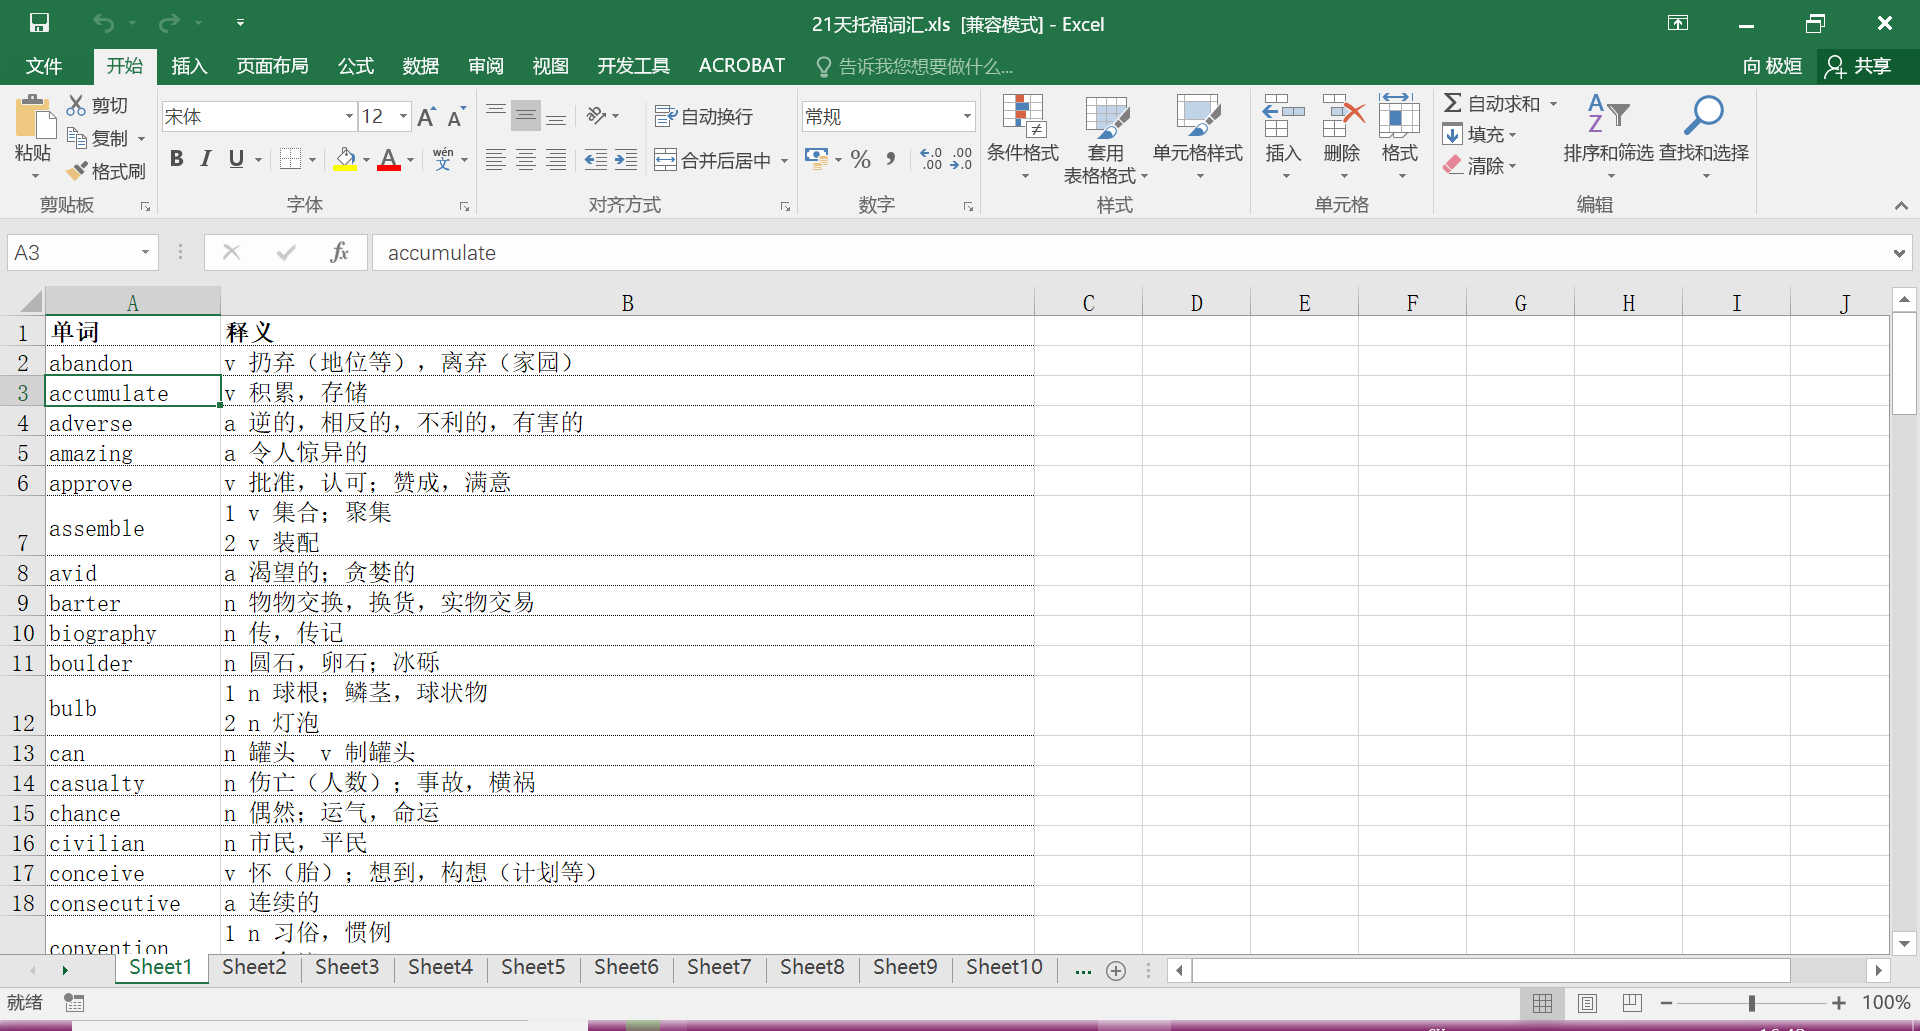Toggle center text alignment
1920x1031 pixels.
[x=526, y=160]
